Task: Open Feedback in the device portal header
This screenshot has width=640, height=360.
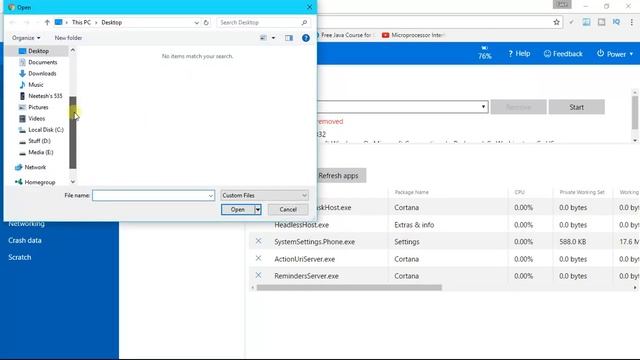Action: tap(563, 53)
